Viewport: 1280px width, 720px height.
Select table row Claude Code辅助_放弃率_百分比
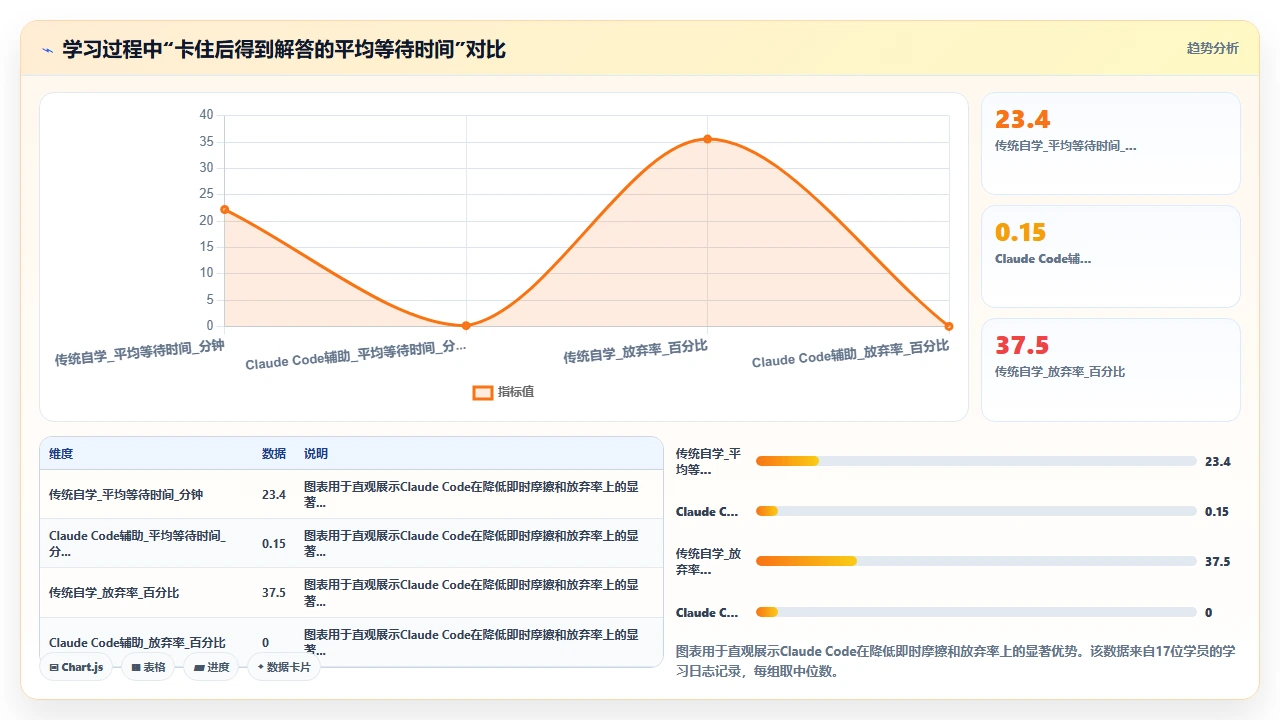(x=351, y=641)
